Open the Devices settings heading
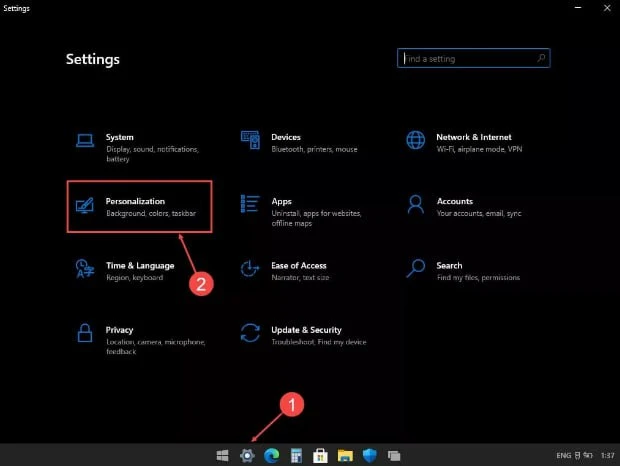The image size is (620, 466). [286, 137]
